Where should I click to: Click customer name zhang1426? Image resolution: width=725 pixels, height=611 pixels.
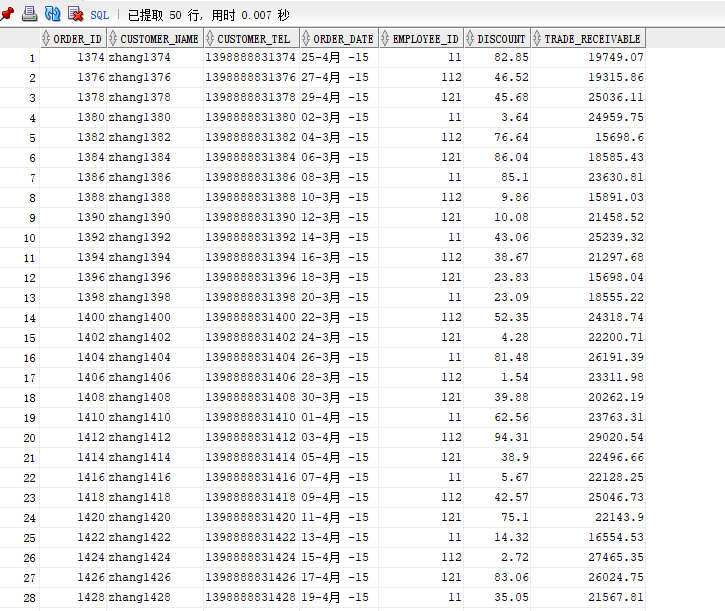[x=155, y=577]
